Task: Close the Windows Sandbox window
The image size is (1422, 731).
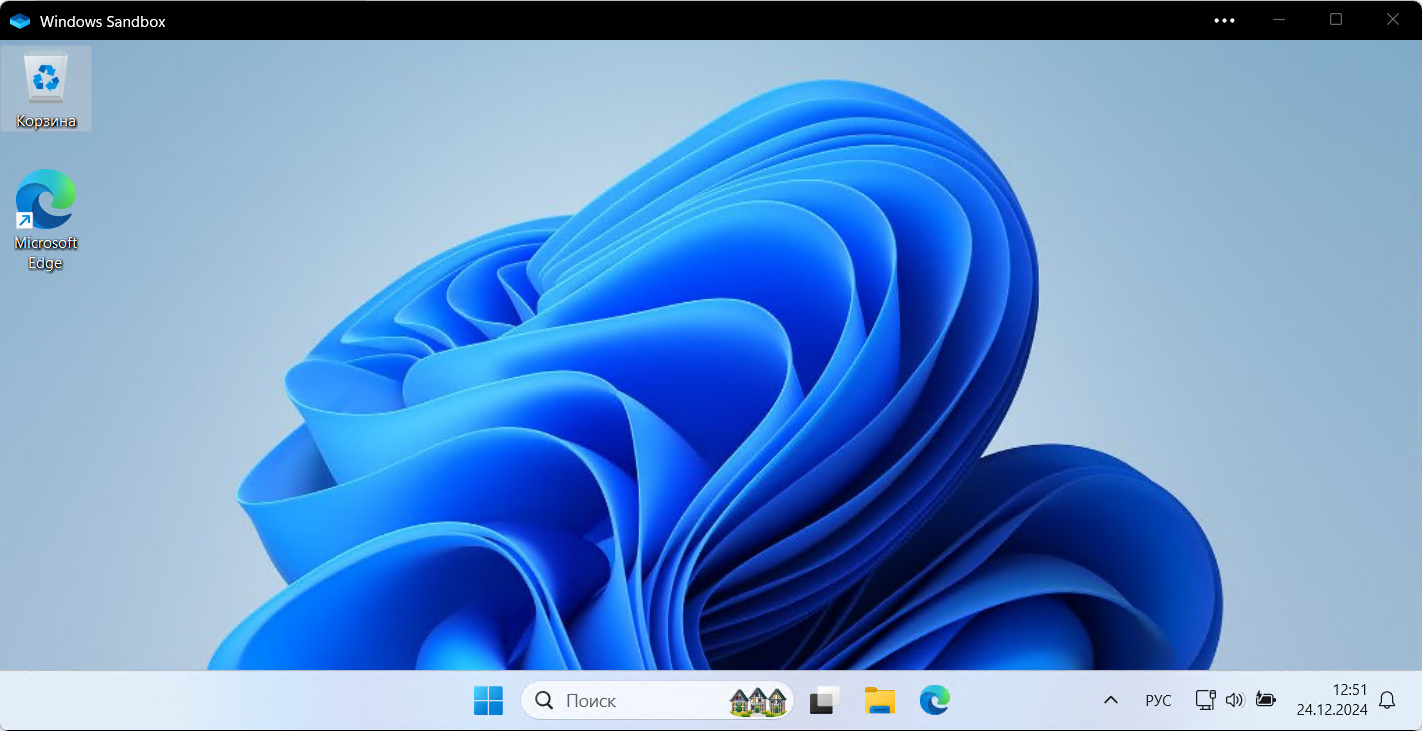Action: pos(1393,20)
